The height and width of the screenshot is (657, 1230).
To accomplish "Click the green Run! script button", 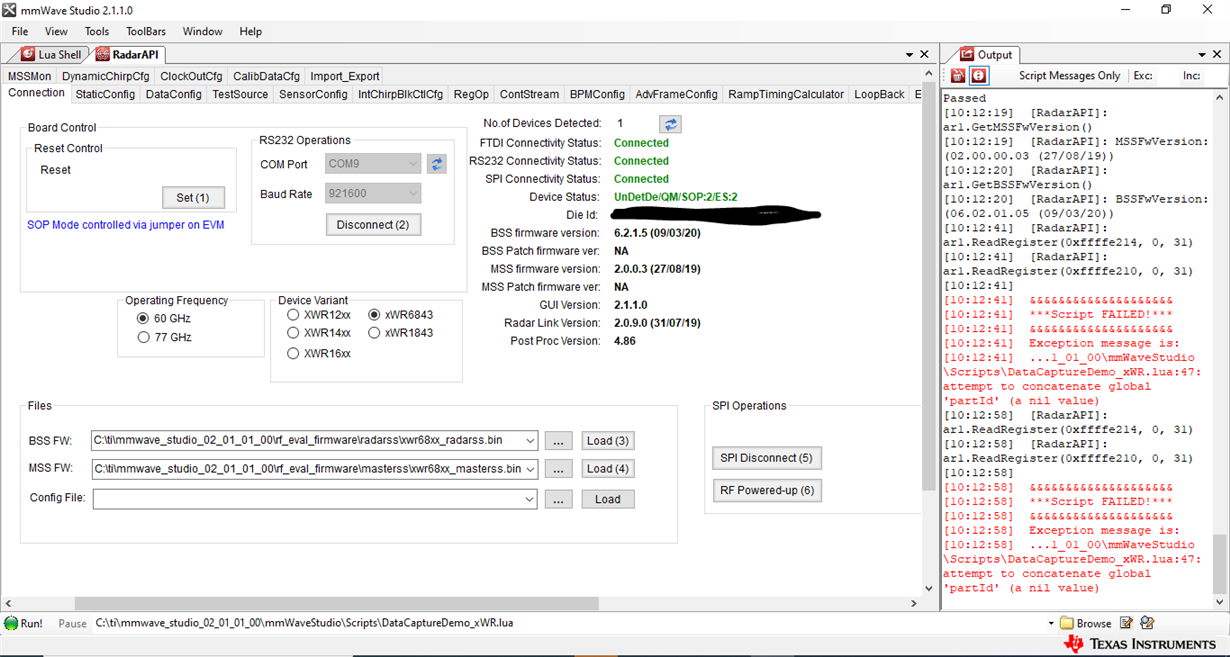I will click(x=23, y=623).
